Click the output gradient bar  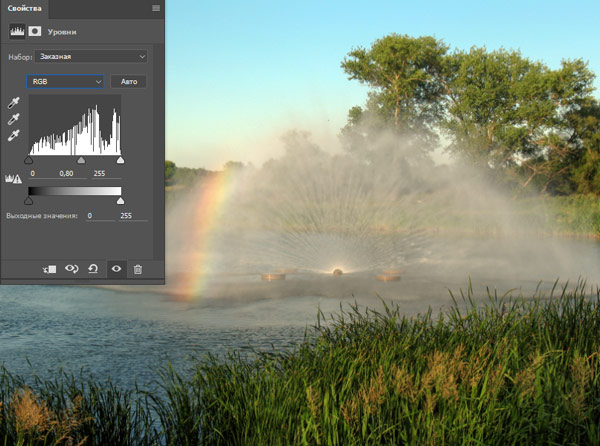[x=75, y=191]
